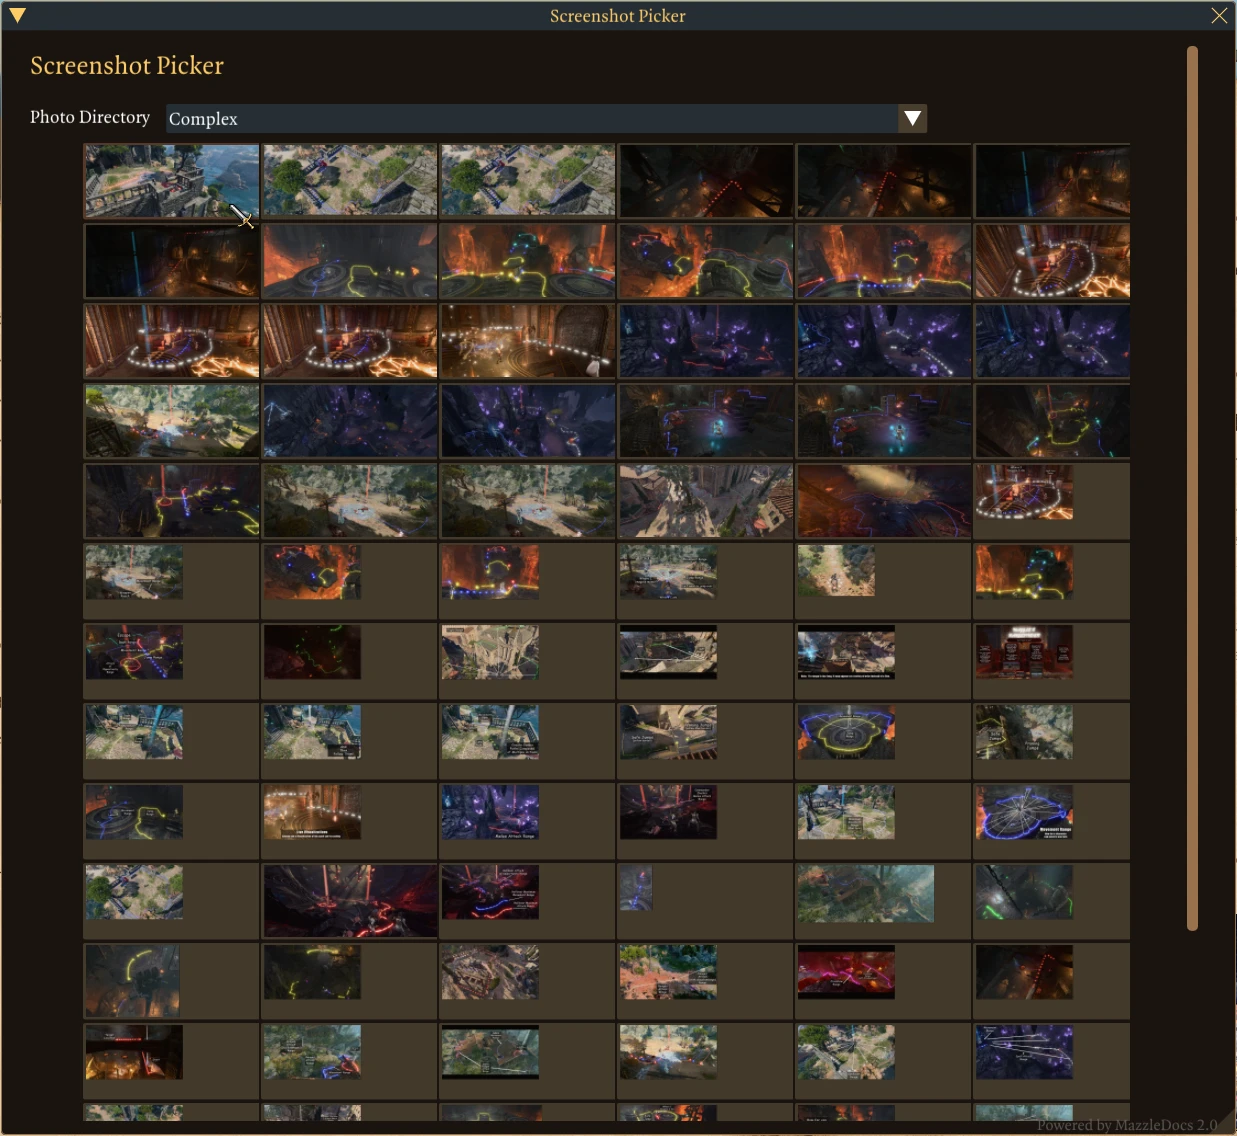Choose the red menu screen thumbnail
1237x1136 pixels.
1024,652
